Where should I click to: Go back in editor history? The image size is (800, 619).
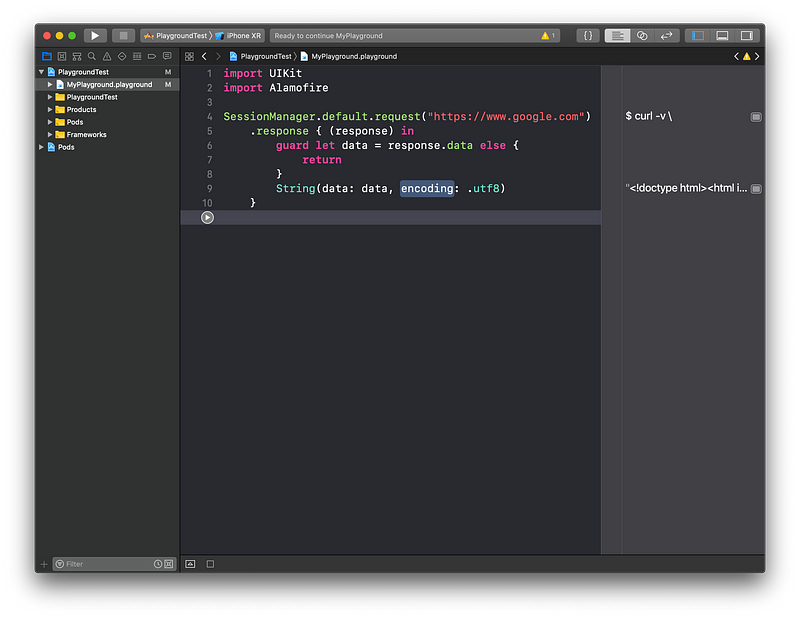tap(204, 56)
